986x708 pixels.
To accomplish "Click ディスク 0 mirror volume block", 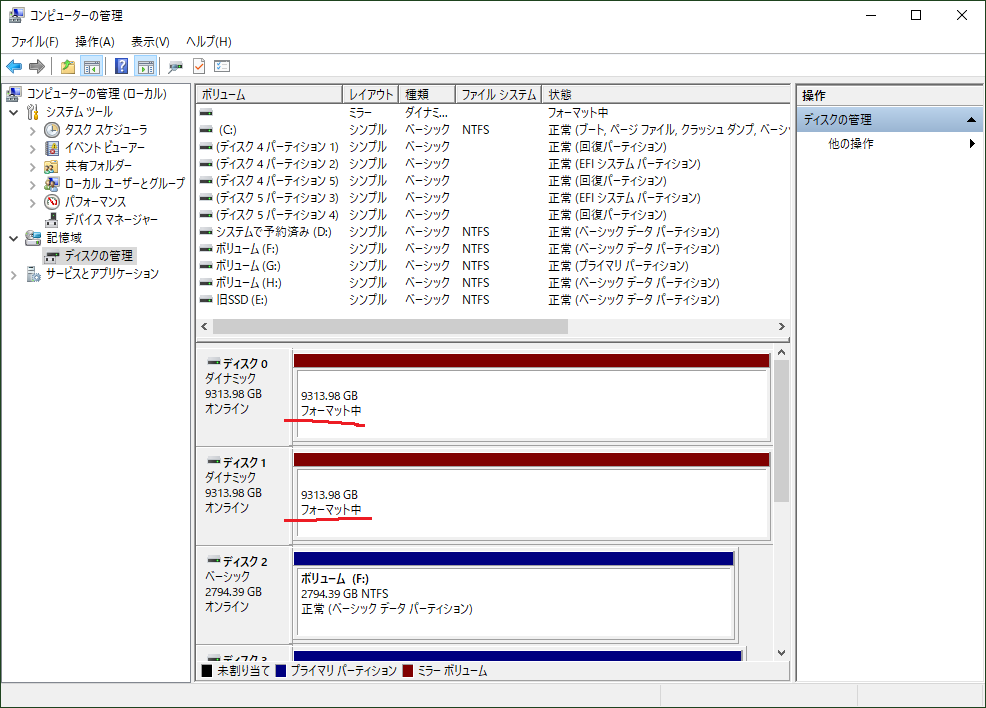I will (x=531, y=397).
